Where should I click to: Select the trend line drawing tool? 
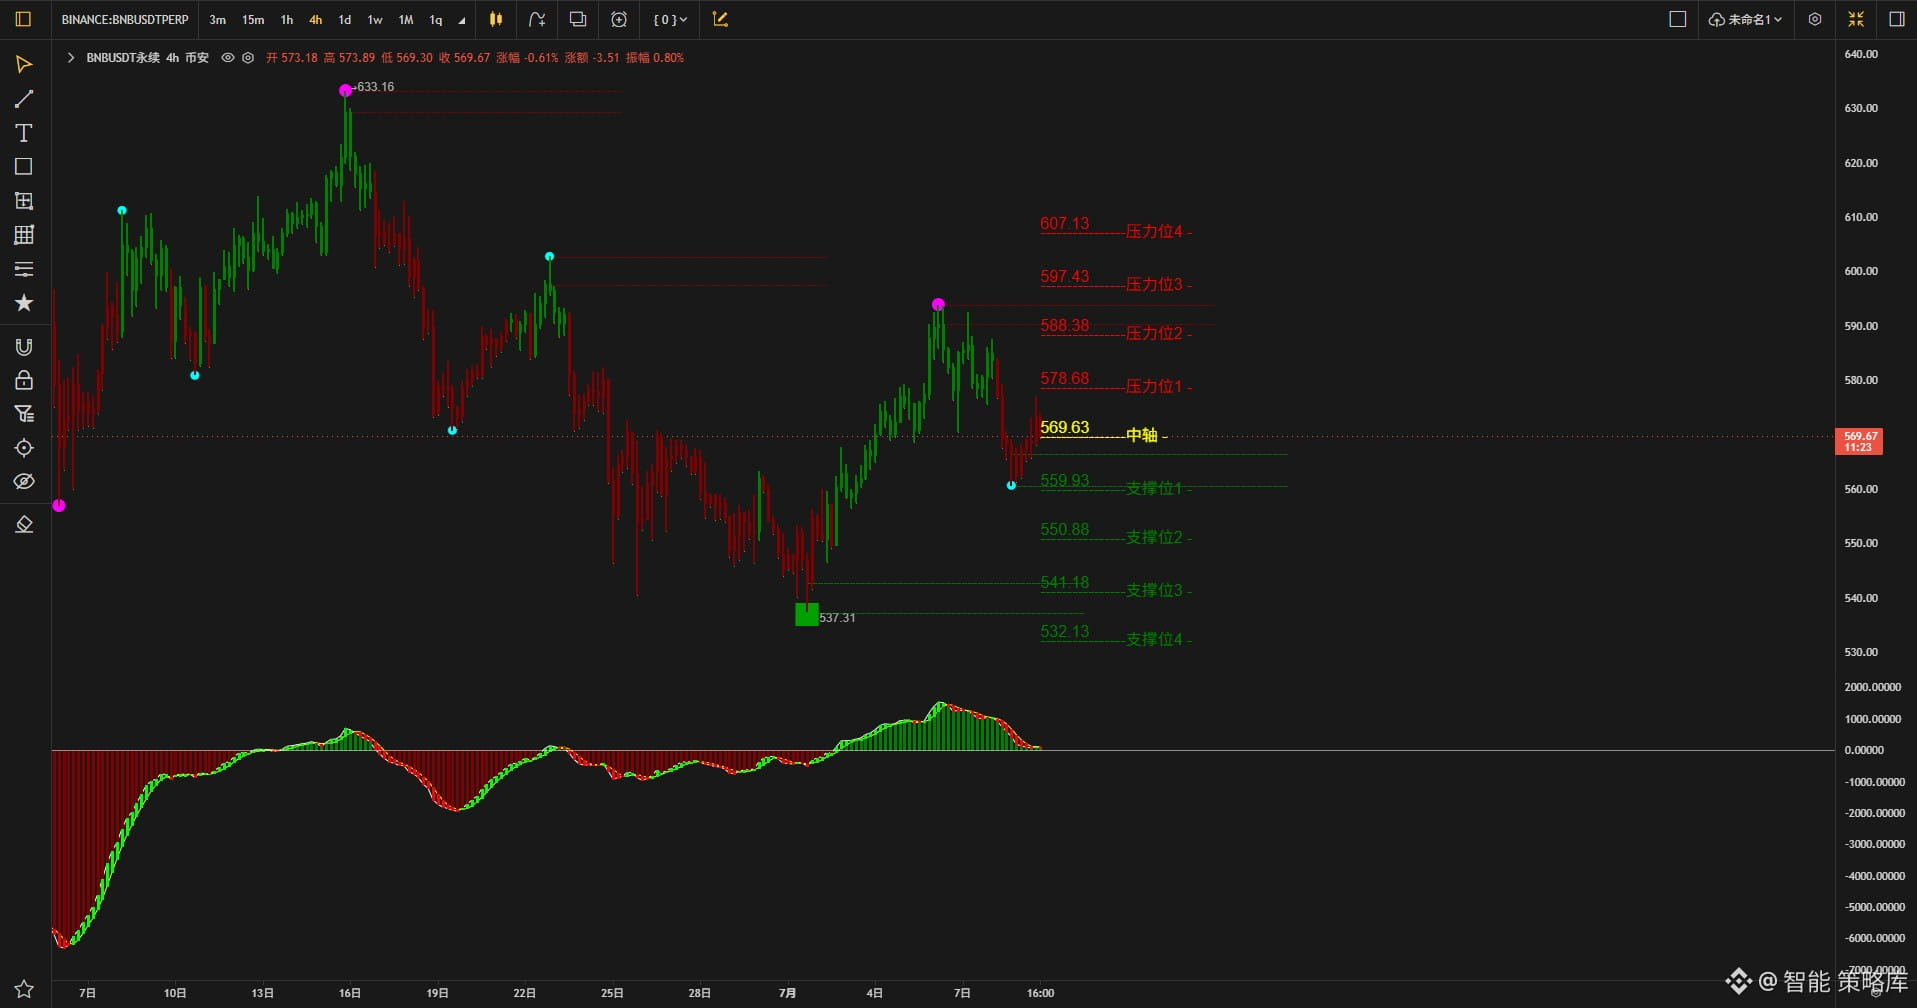click(x=24, y=99)
